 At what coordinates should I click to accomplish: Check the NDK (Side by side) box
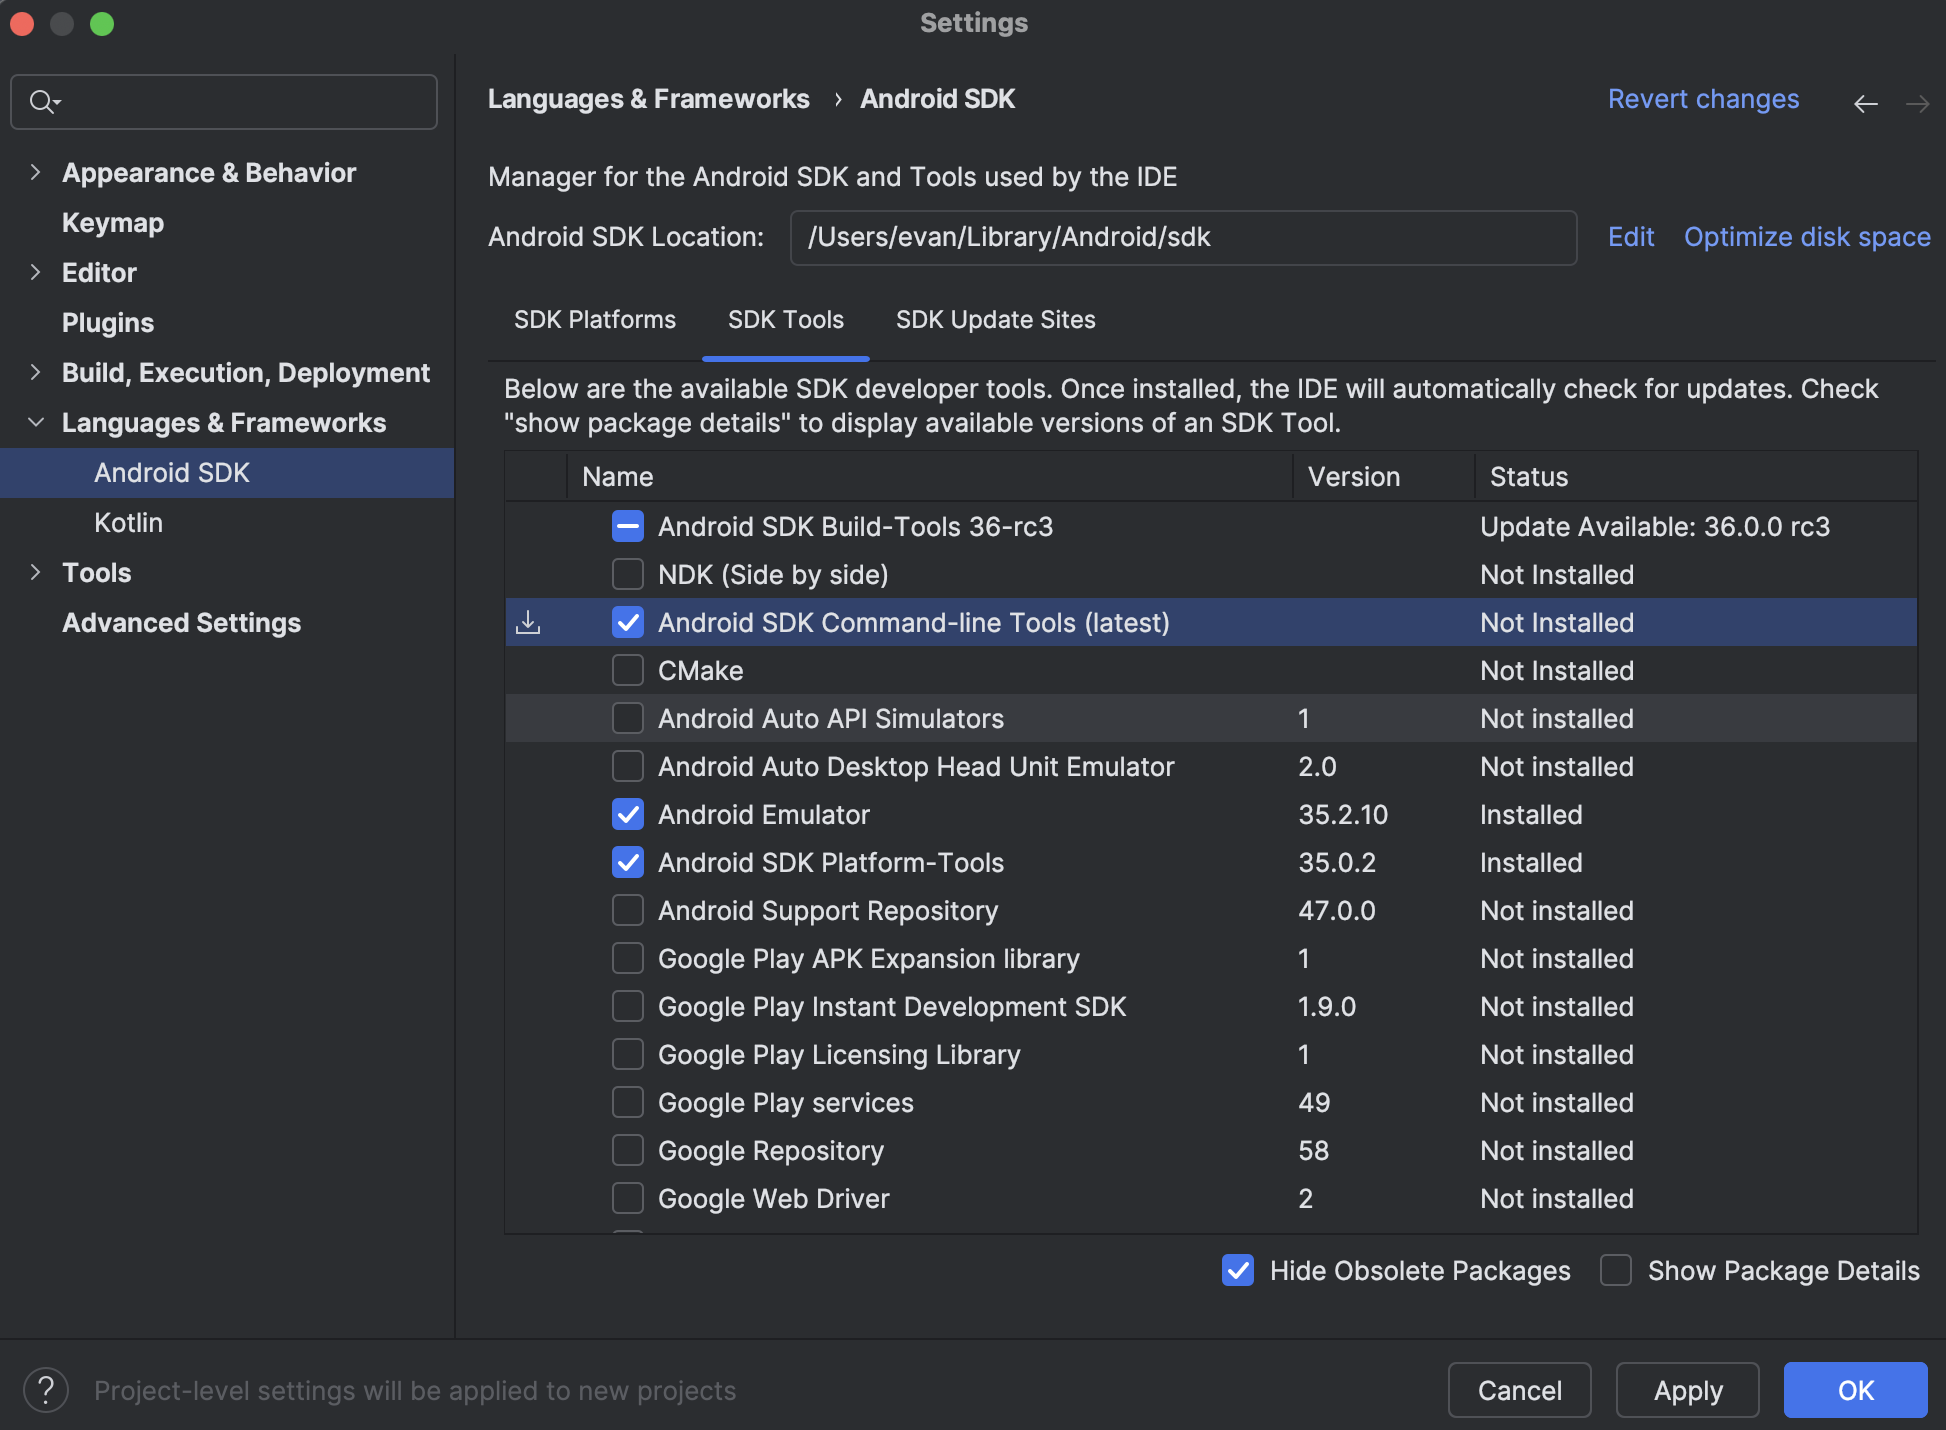click(x=628, y=574)
